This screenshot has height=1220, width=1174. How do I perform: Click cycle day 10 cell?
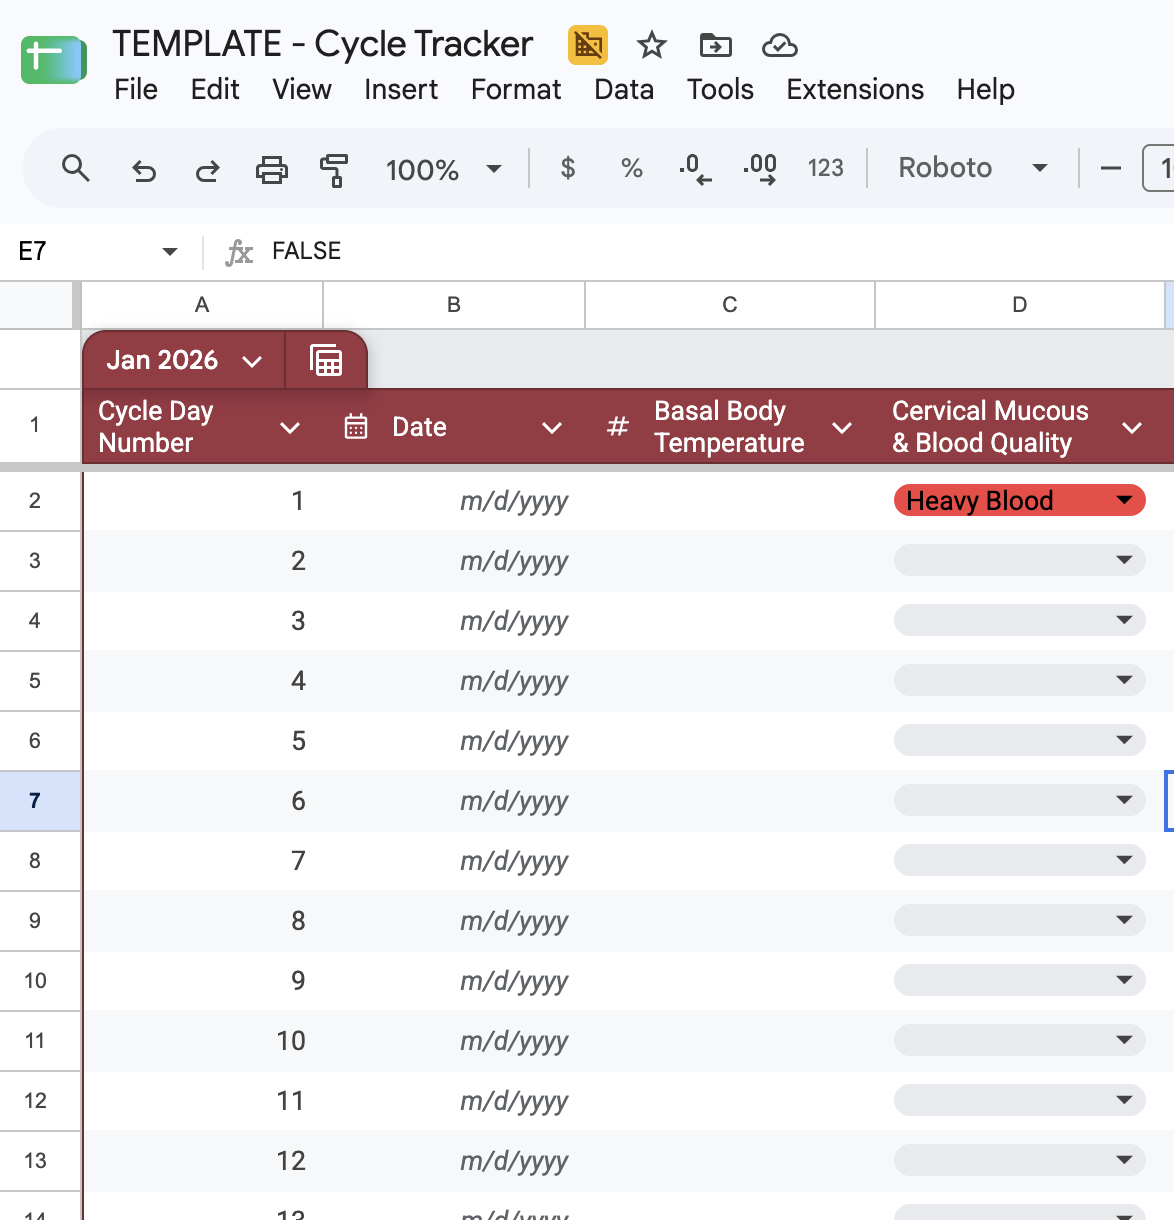tap(203, 1041)
